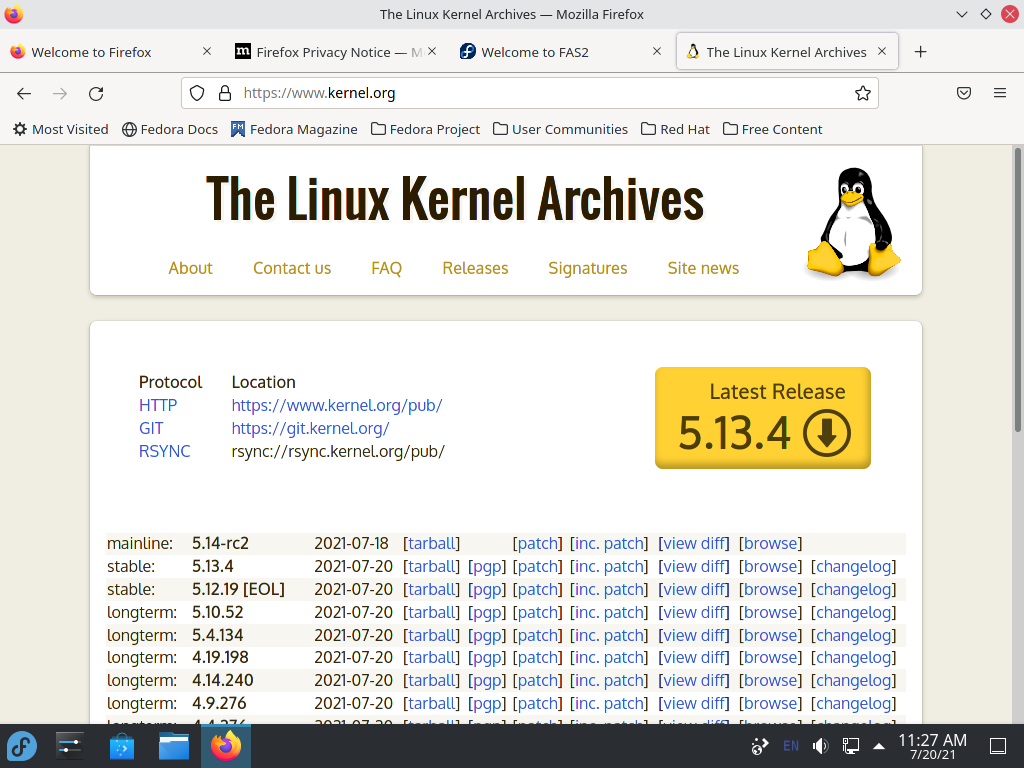
Task: Download Latest Release 5.13.4
Action: (x=763, y=418)
